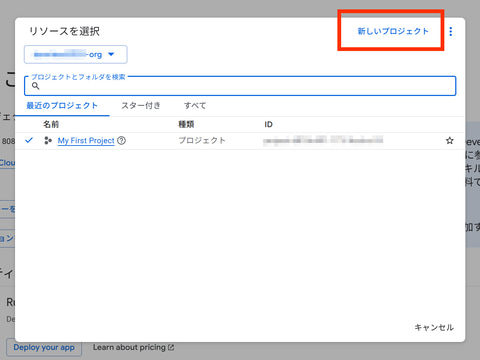Click 新しいプロジェクト to create new project
The width and height of the screenshot is (480, 360).
point(393,31)
